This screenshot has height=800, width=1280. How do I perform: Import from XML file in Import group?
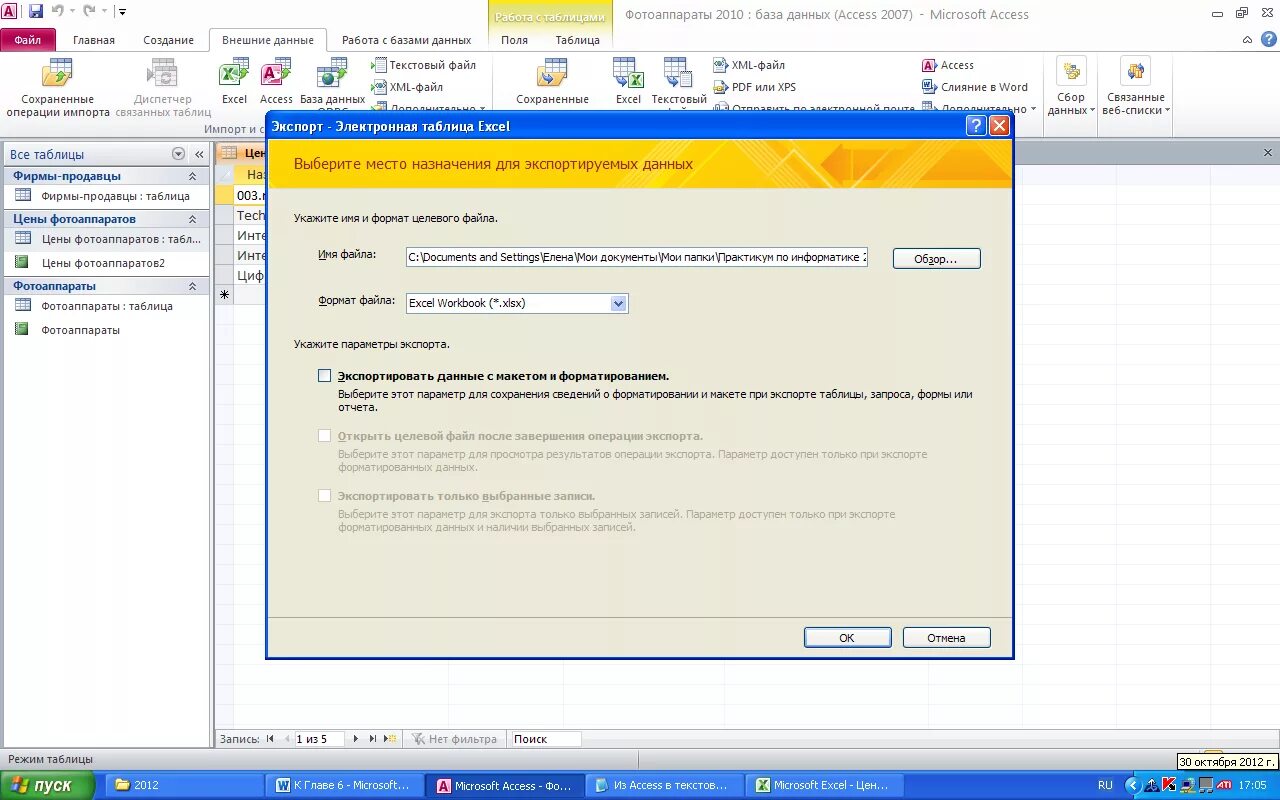407,87
